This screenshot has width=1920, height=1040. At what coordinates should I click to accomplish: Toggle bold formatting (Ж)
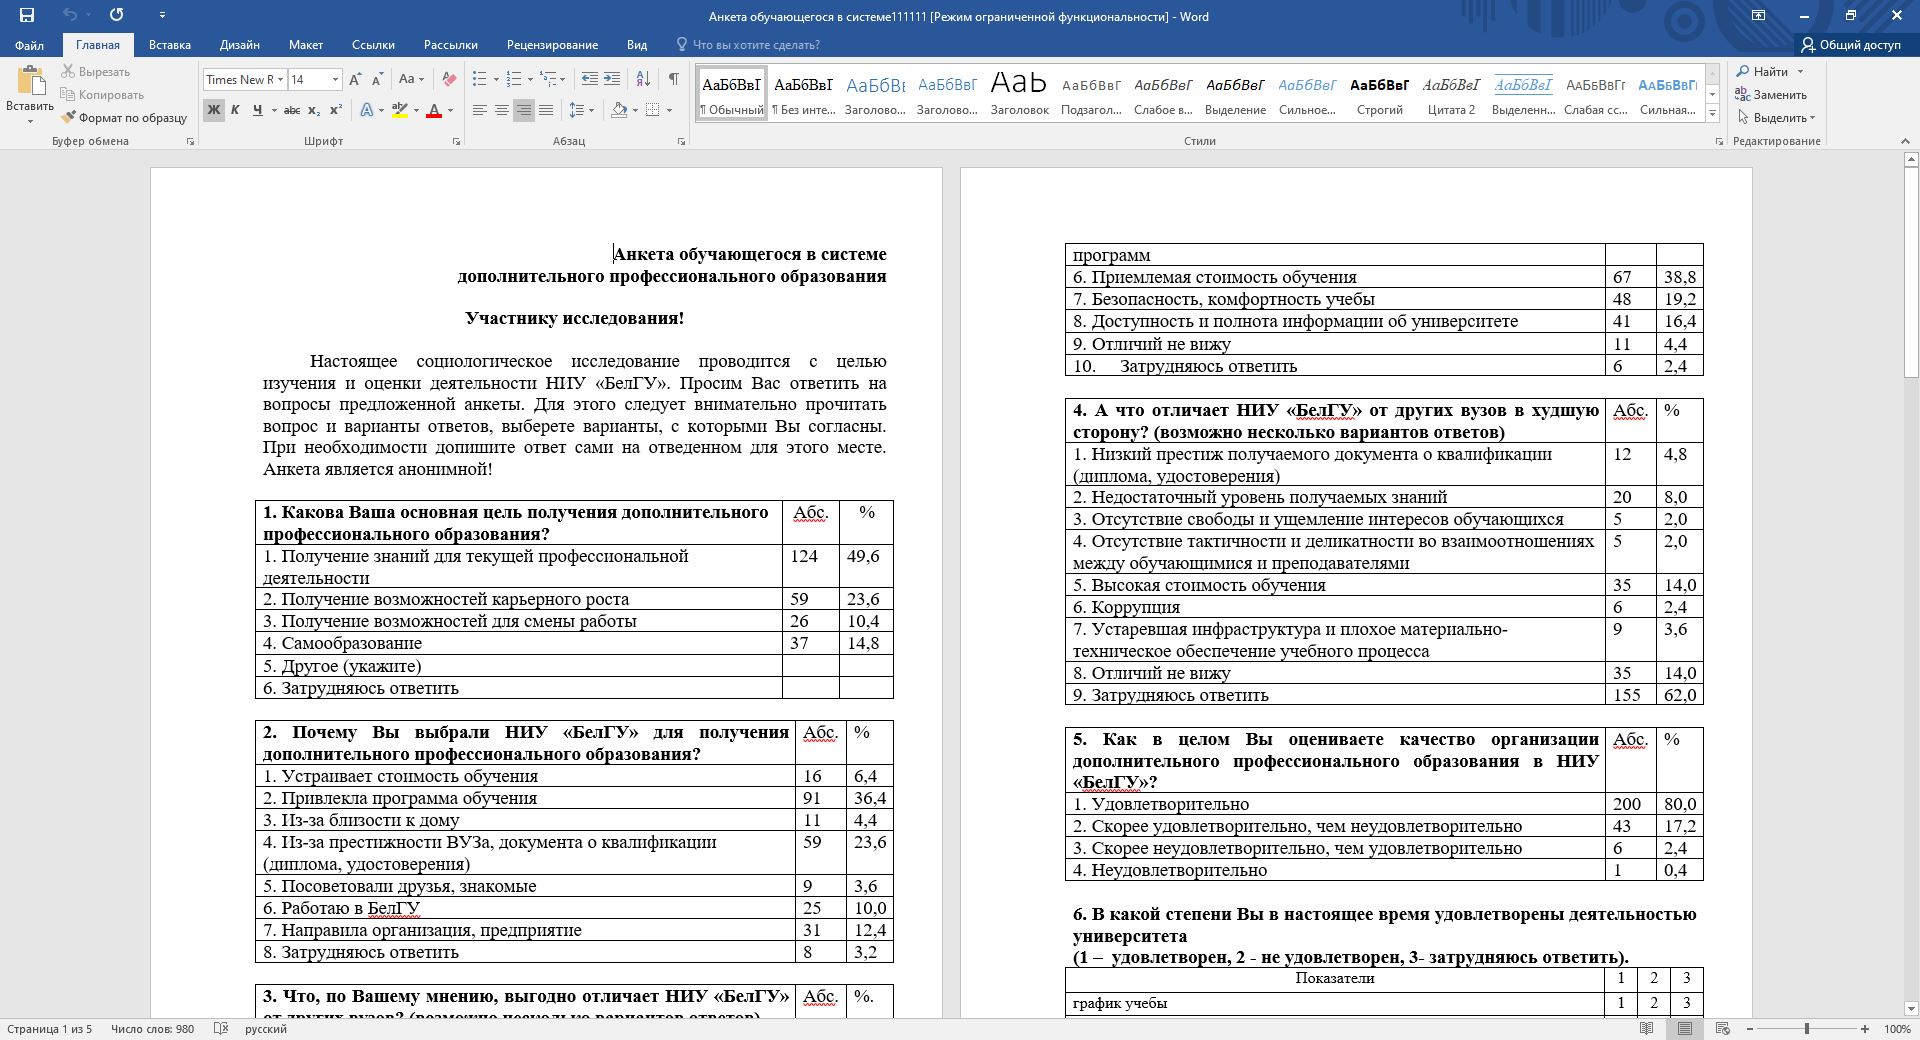(x=213, y=111)
